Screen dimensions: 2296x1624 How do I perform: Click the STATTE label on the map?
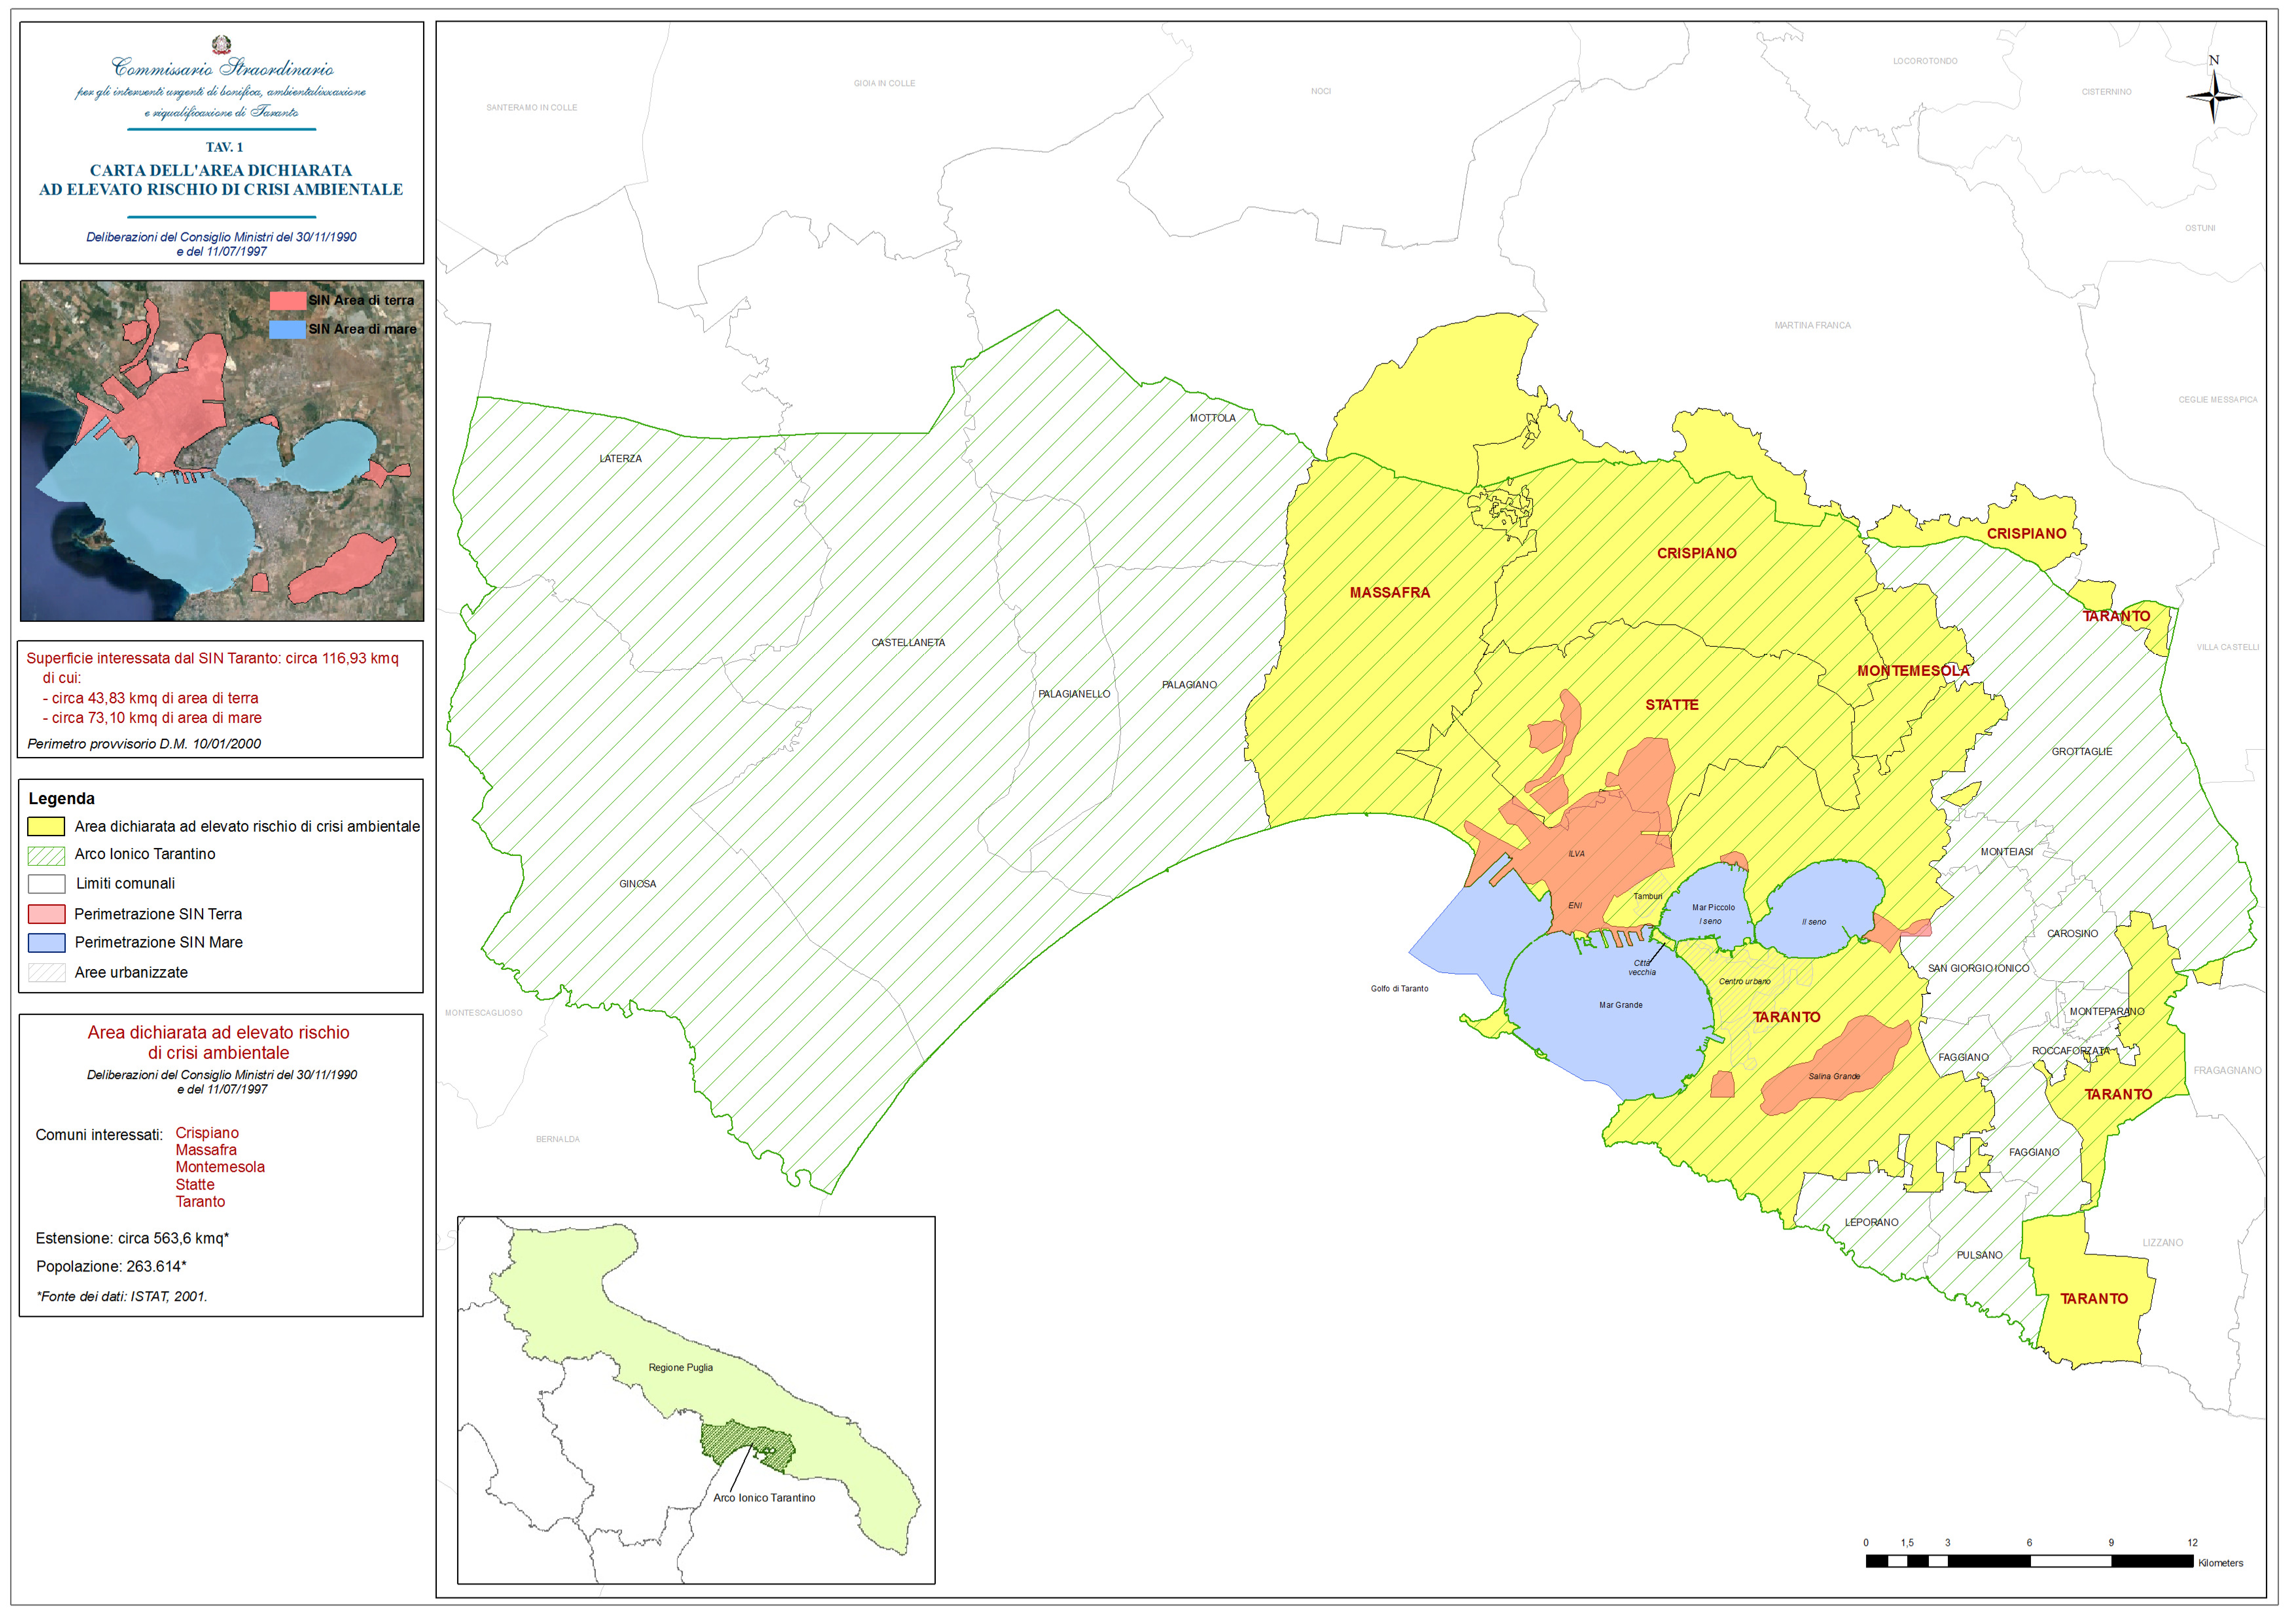1672,705
